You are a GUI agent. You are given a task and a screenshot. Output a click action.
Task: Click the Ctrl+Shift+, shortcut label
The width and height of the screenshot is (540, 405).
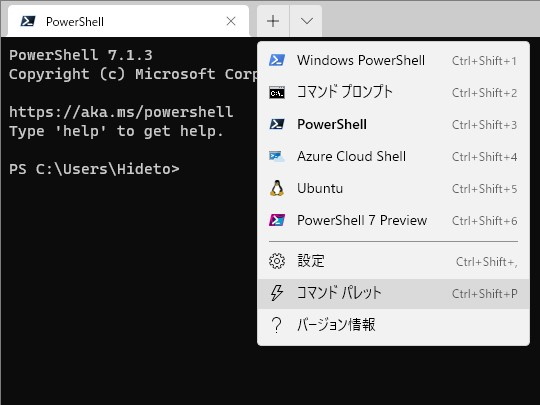[x=486, y=262]
